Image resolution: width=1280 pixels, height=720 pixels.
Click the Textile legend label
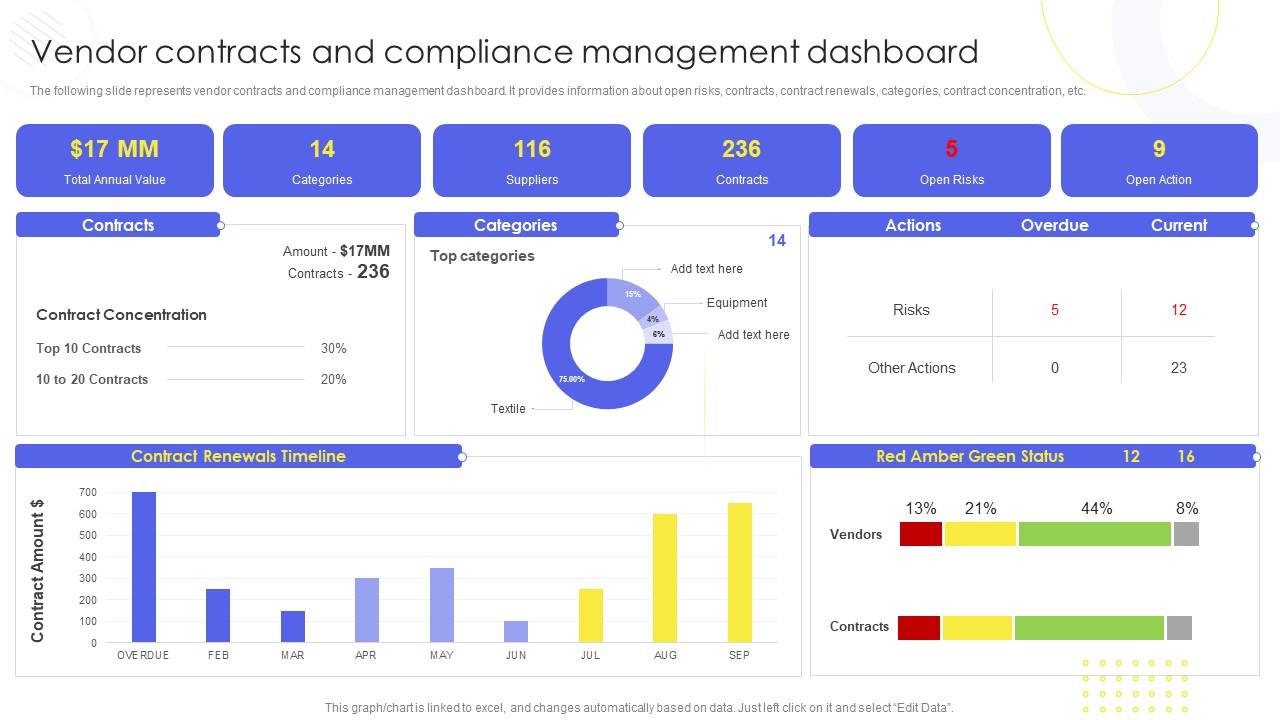tap(509, 409)
